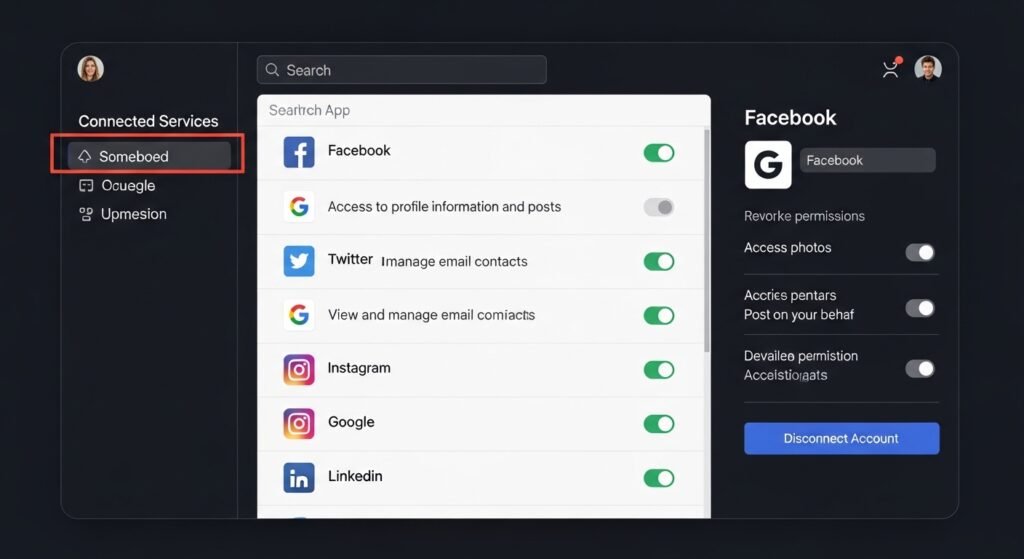Open notifications icon with the red dot
The image size is (1024, 559).
coord(890,69)
